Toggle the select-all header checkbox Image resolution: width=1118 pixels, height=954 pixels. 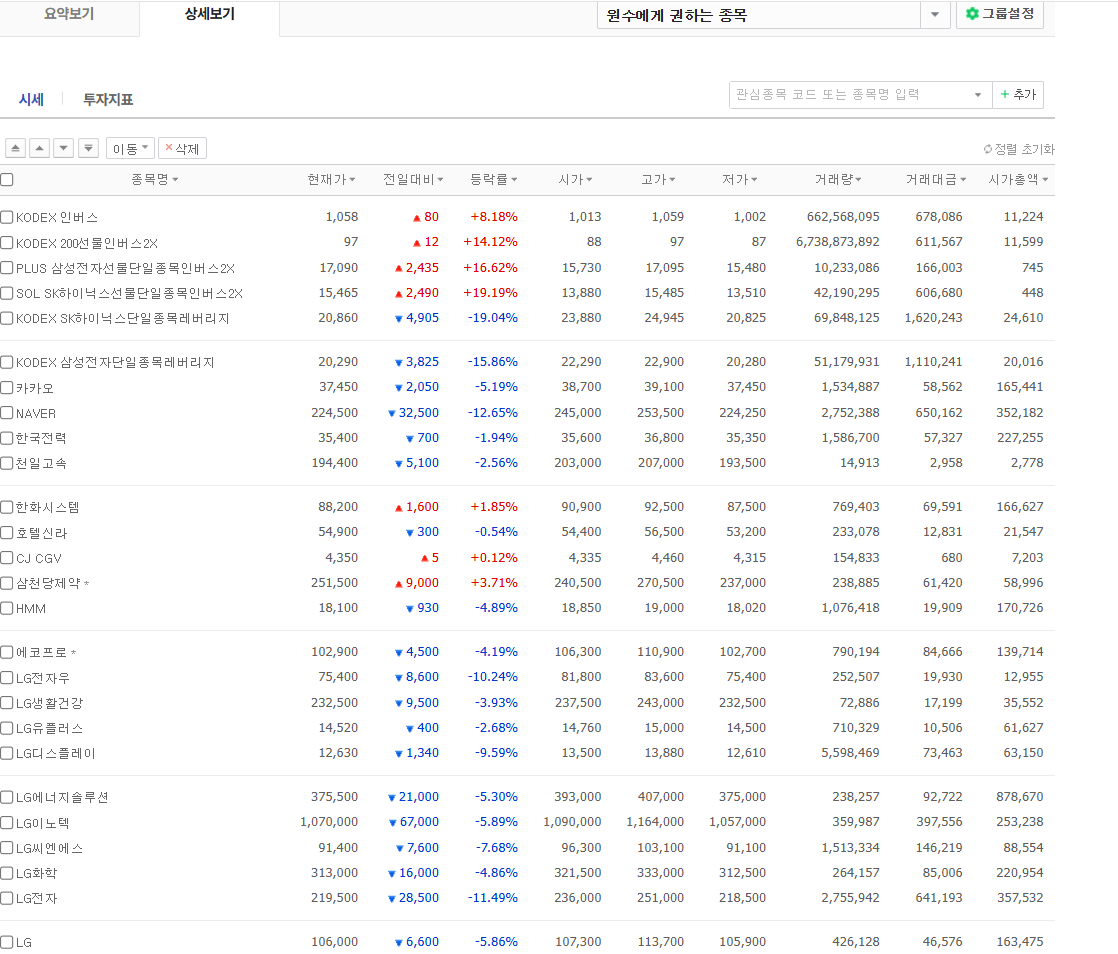[x=7, y=179]
